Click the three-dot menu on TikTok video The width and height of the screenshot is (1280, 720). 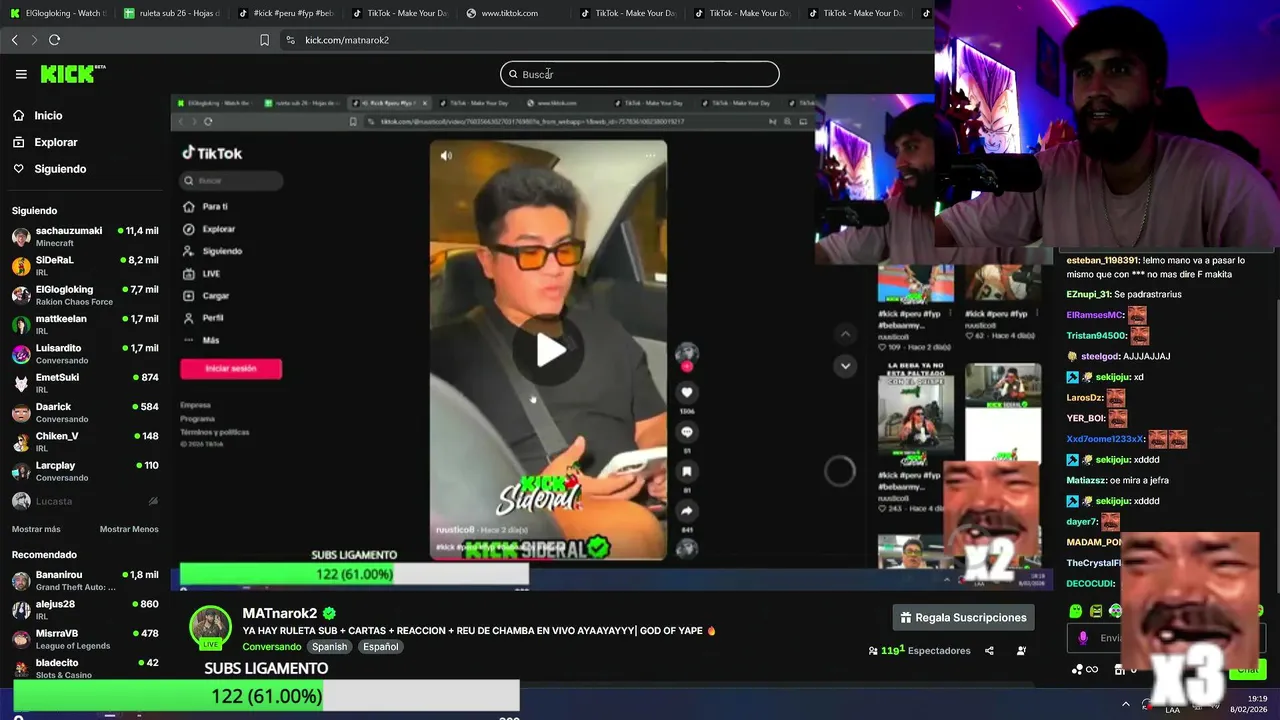650,155
